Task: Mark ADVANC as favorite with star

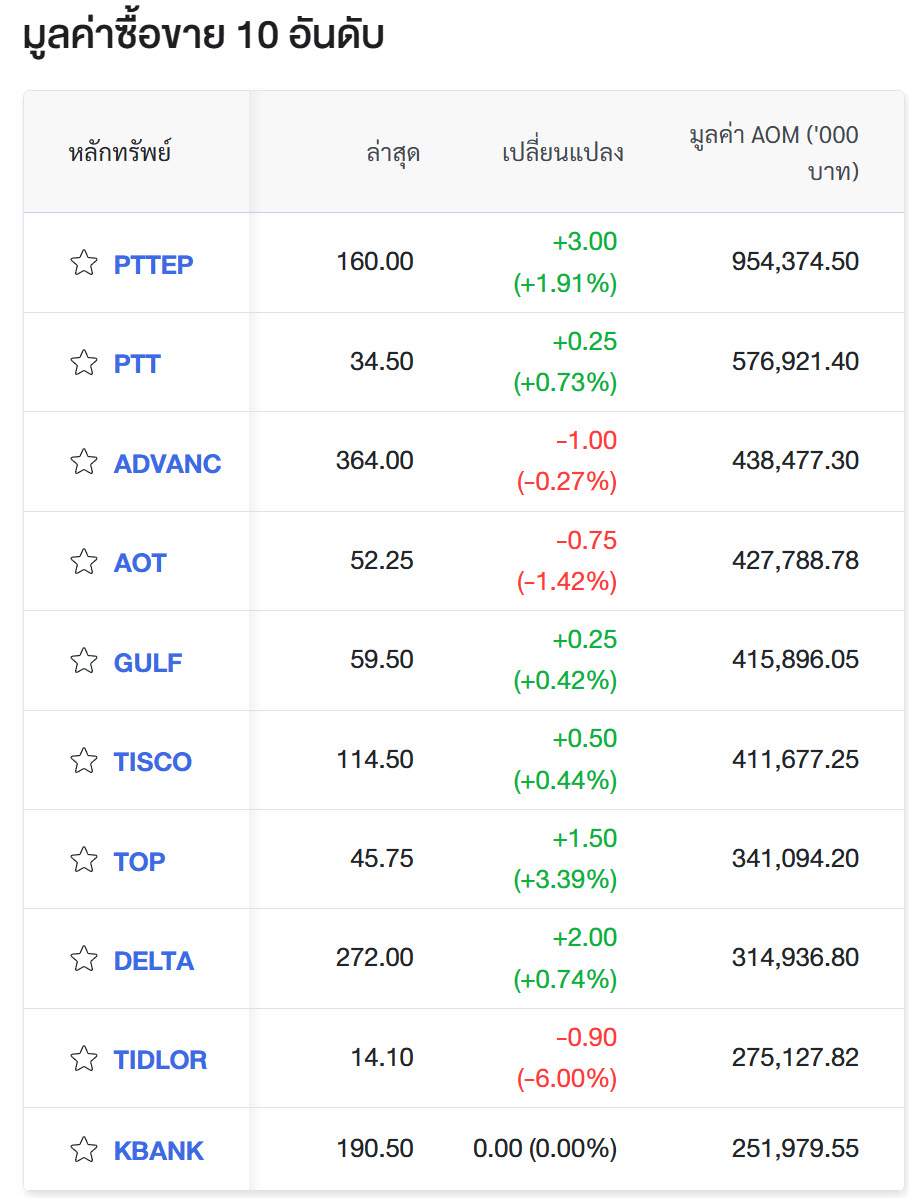Action: (84, 462)
